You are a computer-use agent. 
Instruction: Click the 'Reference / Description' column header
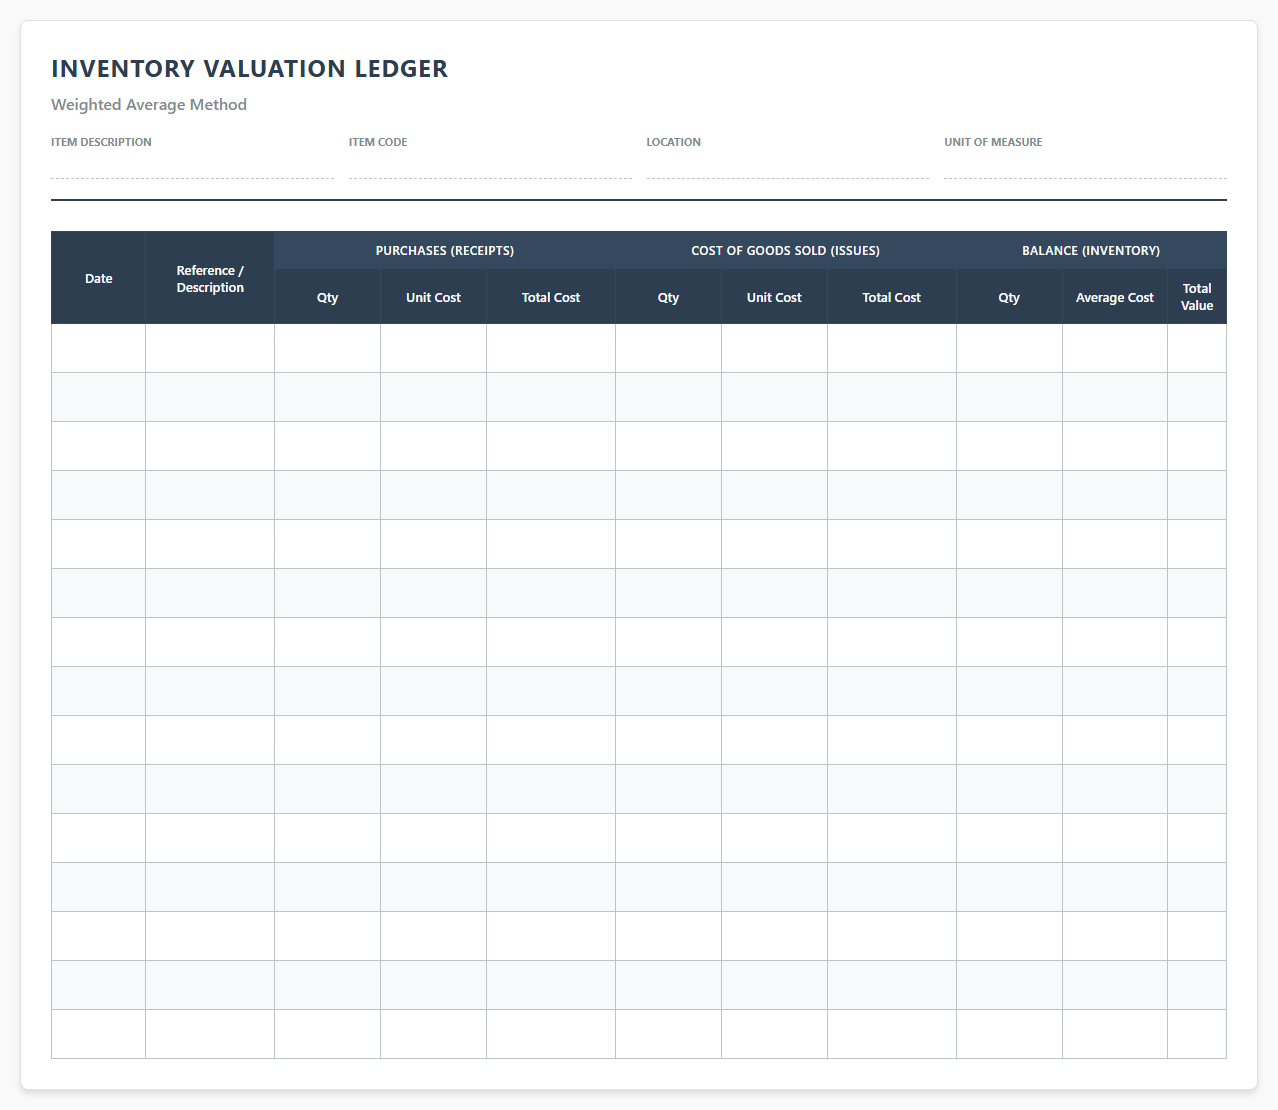point(210,278)
